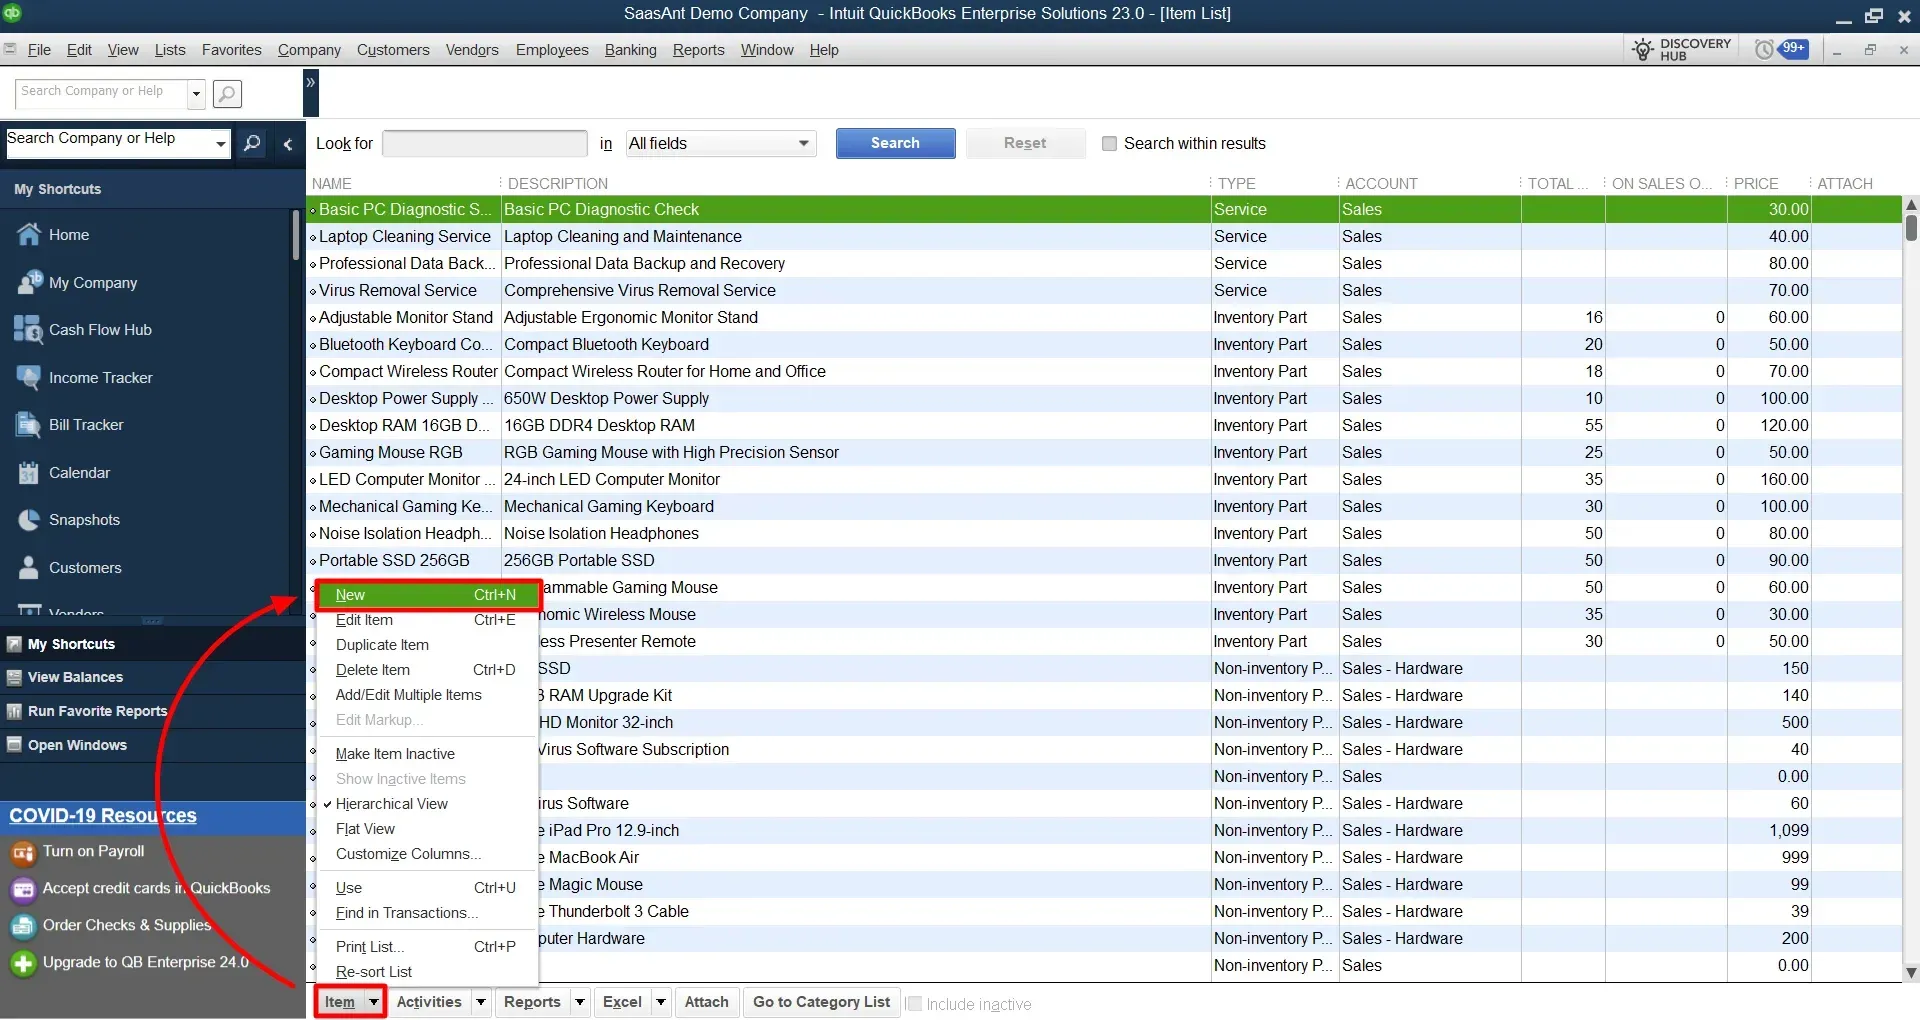Open Activities dropdown arrow
The width and height of the screenshot is (1920, 1020).
(481, 1002)
